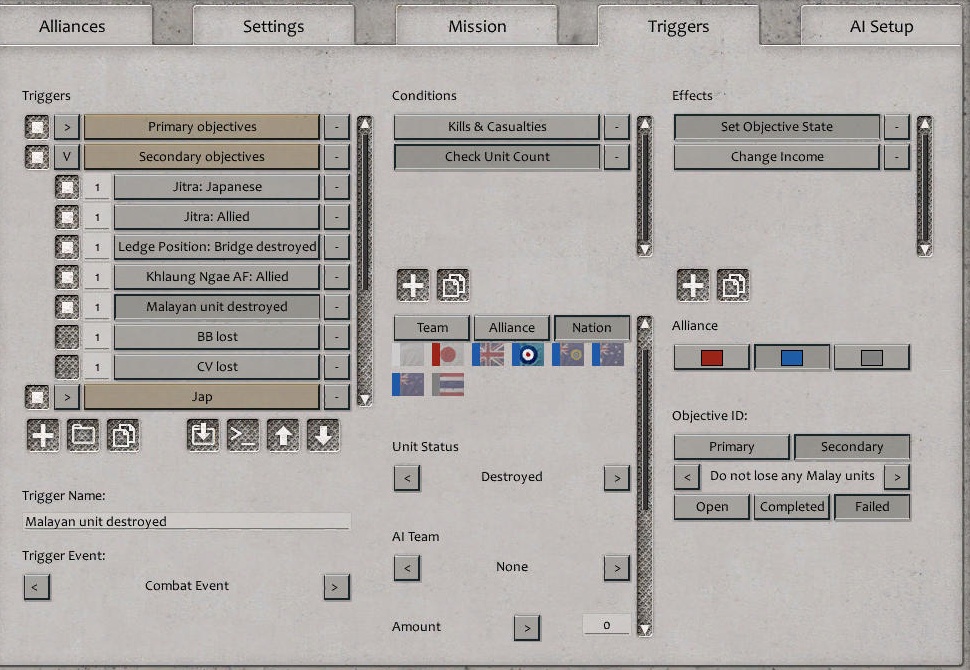Open the Settings tab
Image resolution: width=970 pixels, height=670 pixels.
(x=273, y=26)
